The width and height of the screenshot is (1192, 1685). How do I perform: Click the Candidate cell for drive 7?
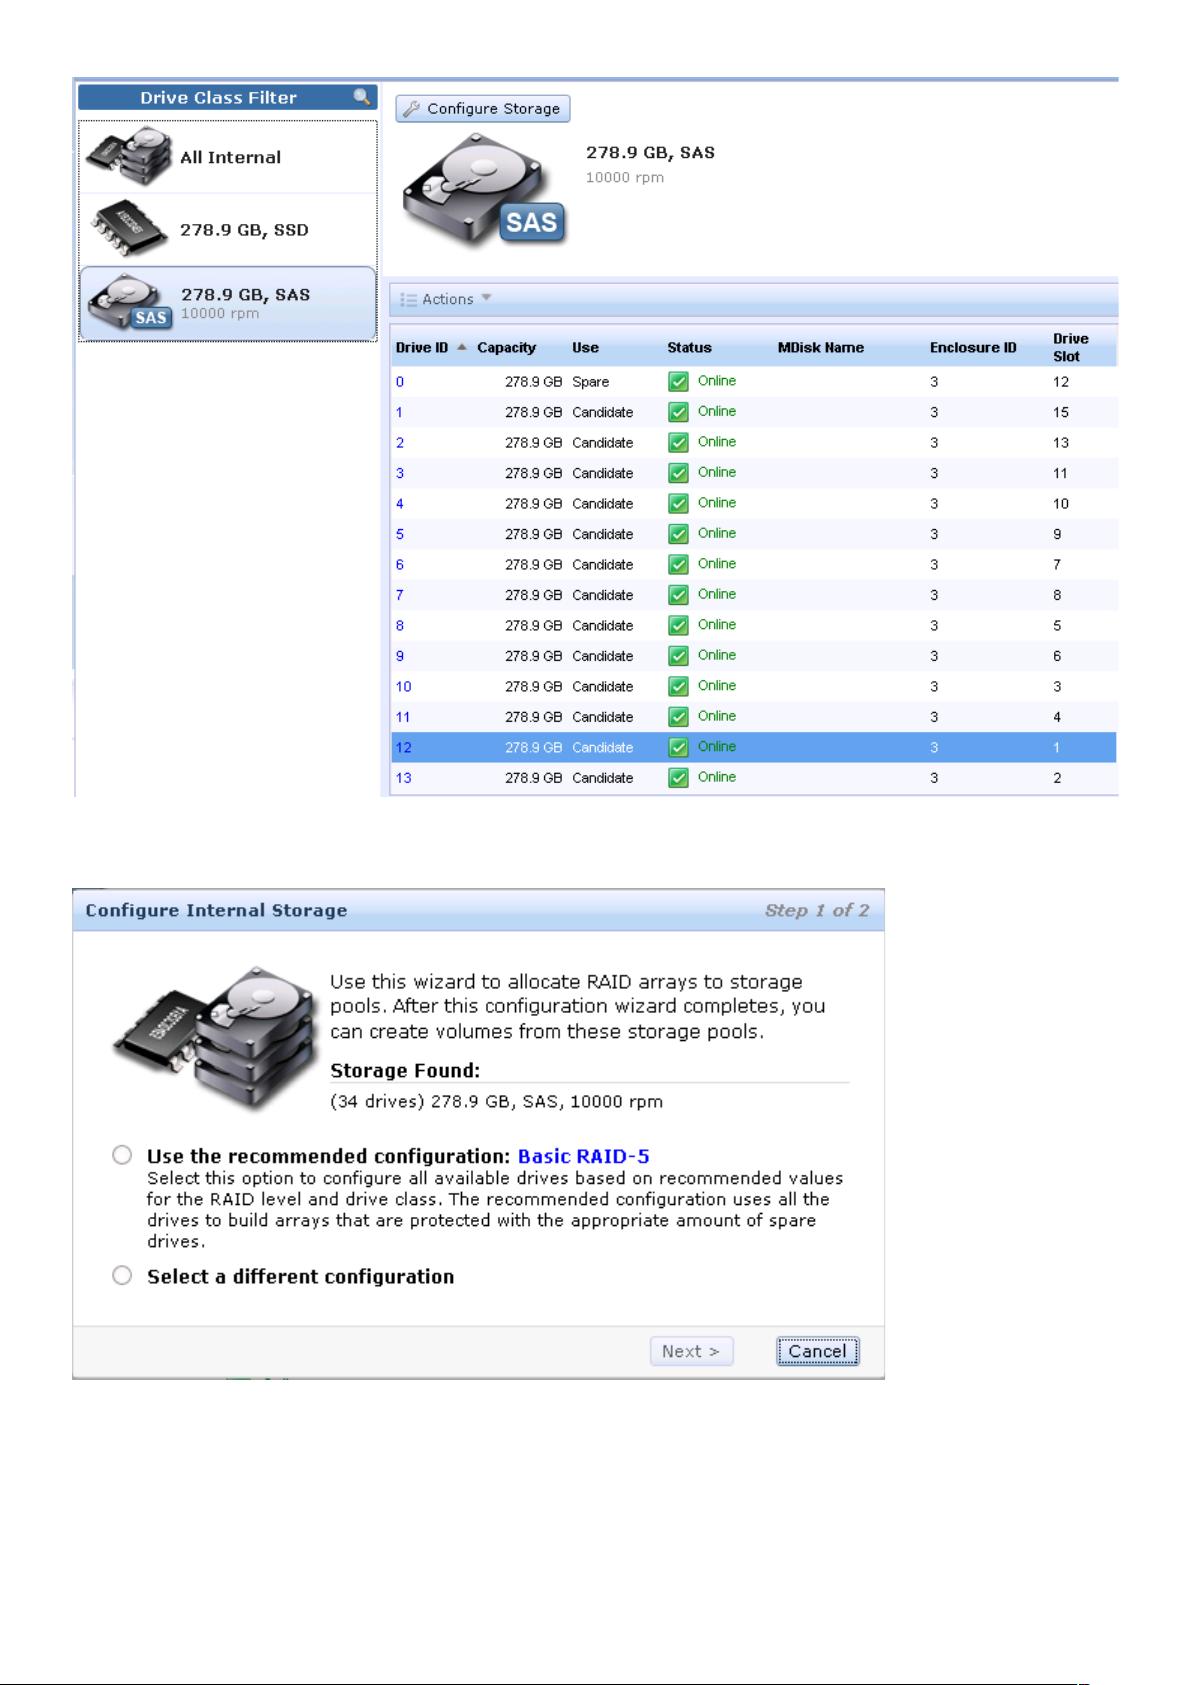(602, 595)
